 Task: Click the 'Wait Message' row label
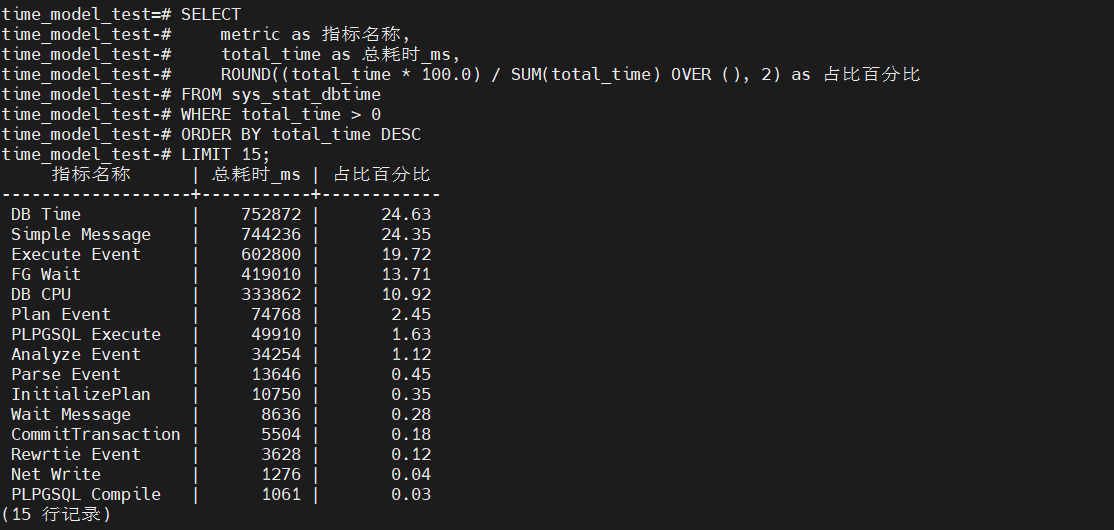point(71,414)
